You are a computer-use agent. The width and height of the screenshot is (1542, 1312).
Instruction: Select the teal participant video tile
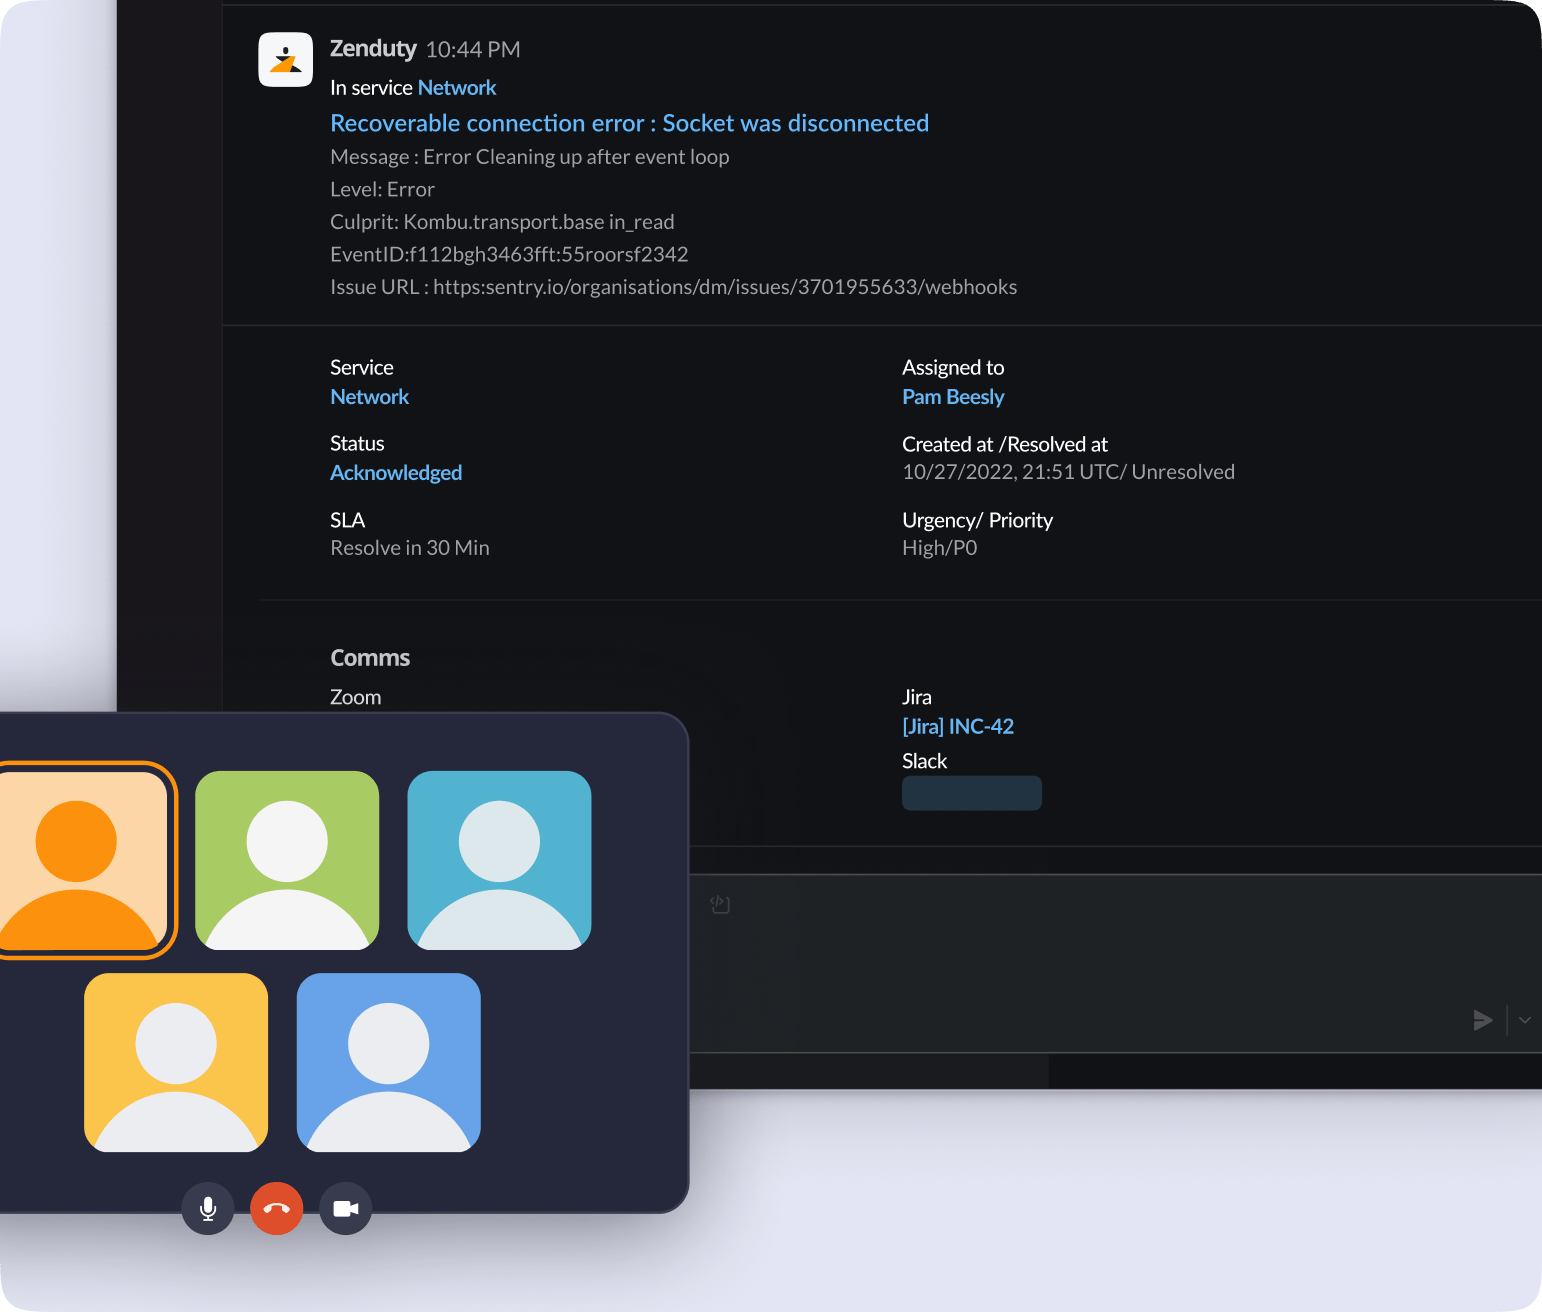[x=499, y=860]
